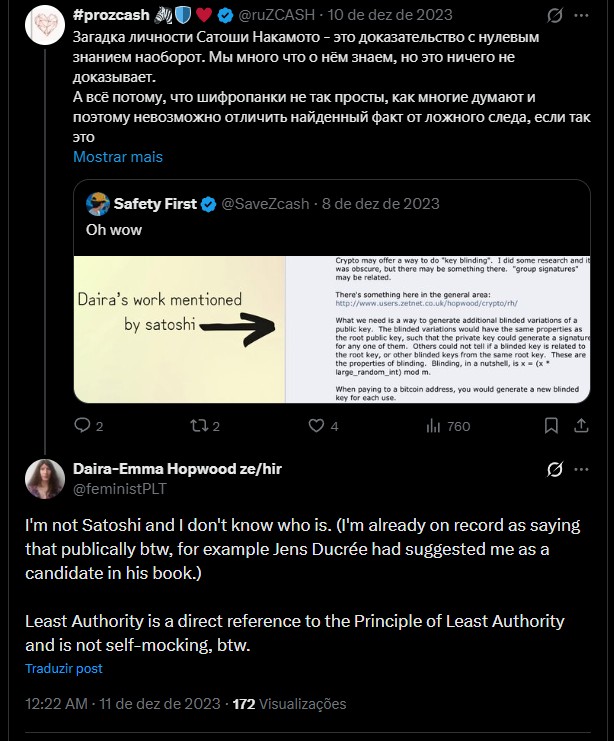Image resolution: width=614 pixels, height=741 pixels.
Task: Open view analytics icon showing 760
Action: (x=434, y=426)
